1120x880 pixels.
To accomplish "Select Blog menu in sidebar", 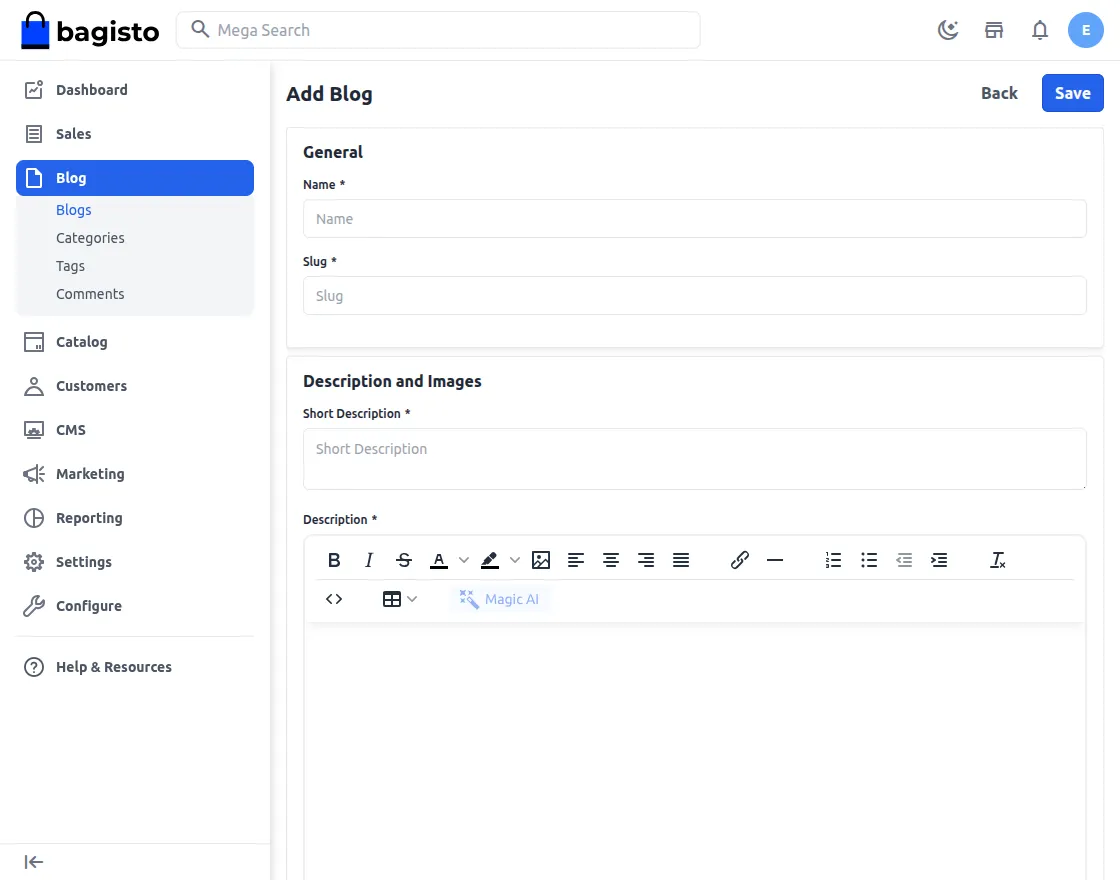I will coord(134,178).
